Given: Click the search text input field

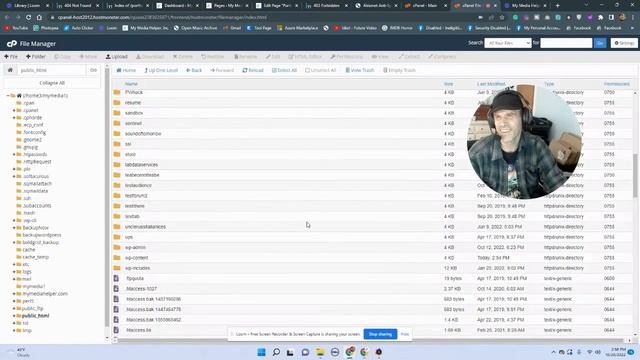Looking at the screenshot, I should click(566, 43).
